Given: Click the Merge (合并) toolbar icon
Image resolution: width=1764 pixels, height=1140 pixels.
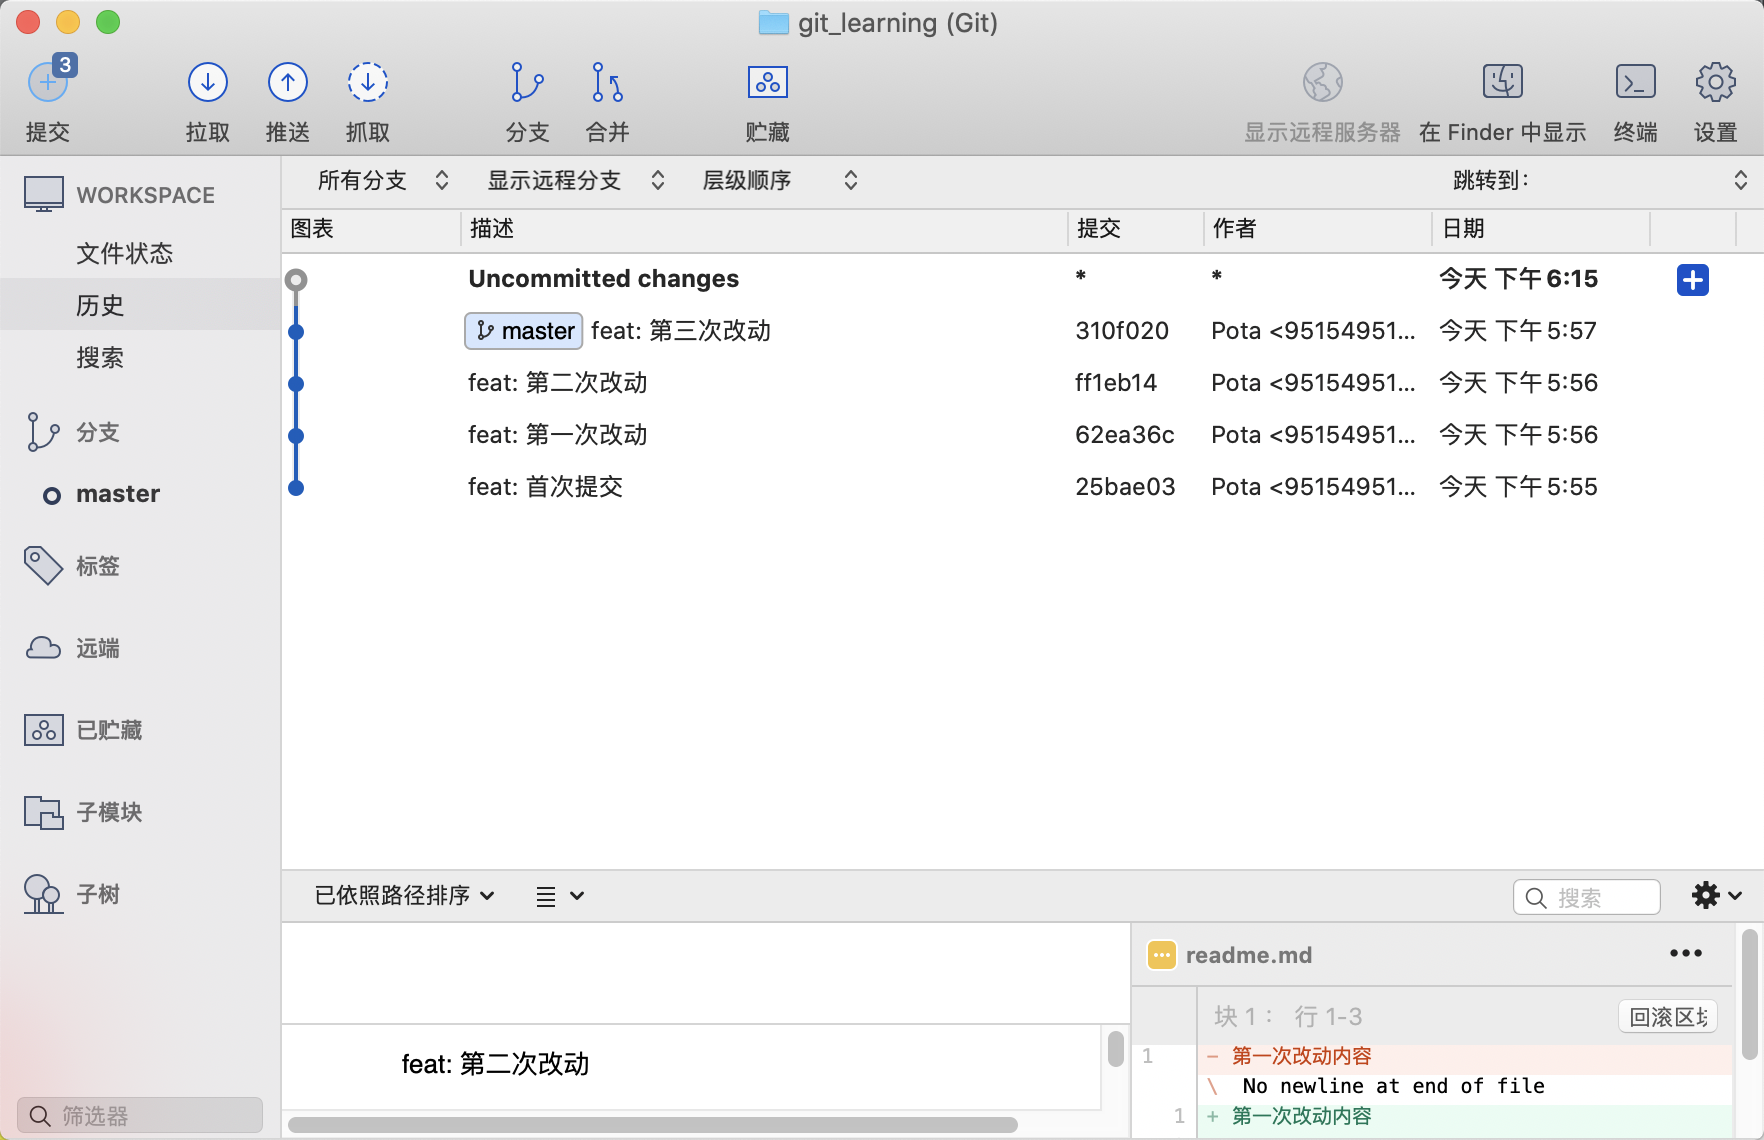Looking at the screenshot, I should pyautogui.click(x=607, y=82).
